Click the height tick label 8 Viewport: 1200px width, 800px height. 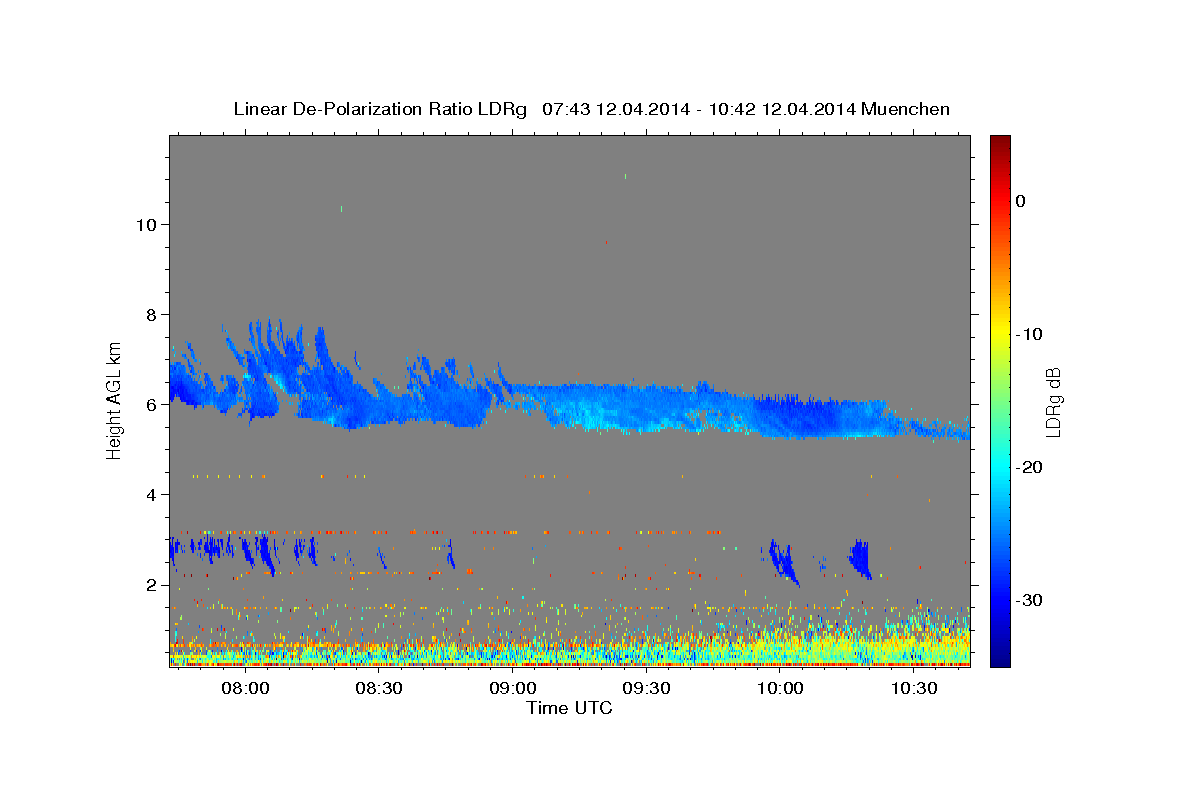(151, 314)
